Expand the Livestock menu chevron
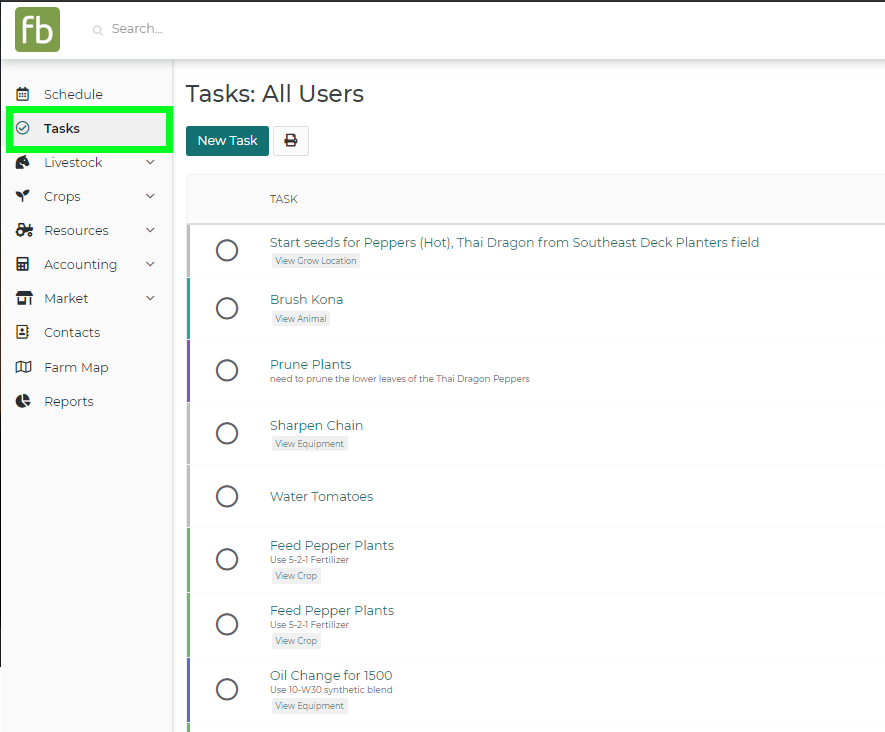This screenshot has width=885, height=732. (x=150, y=162)
